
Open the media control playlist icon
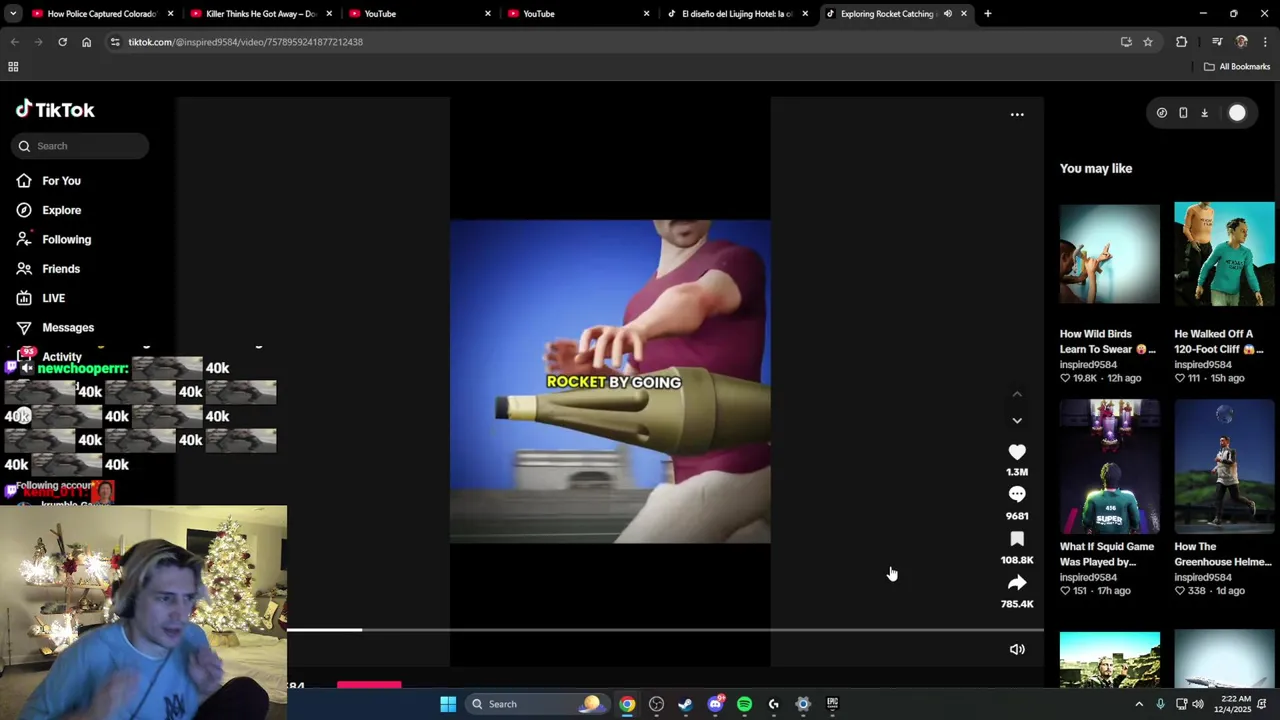tap(1217, 42)
